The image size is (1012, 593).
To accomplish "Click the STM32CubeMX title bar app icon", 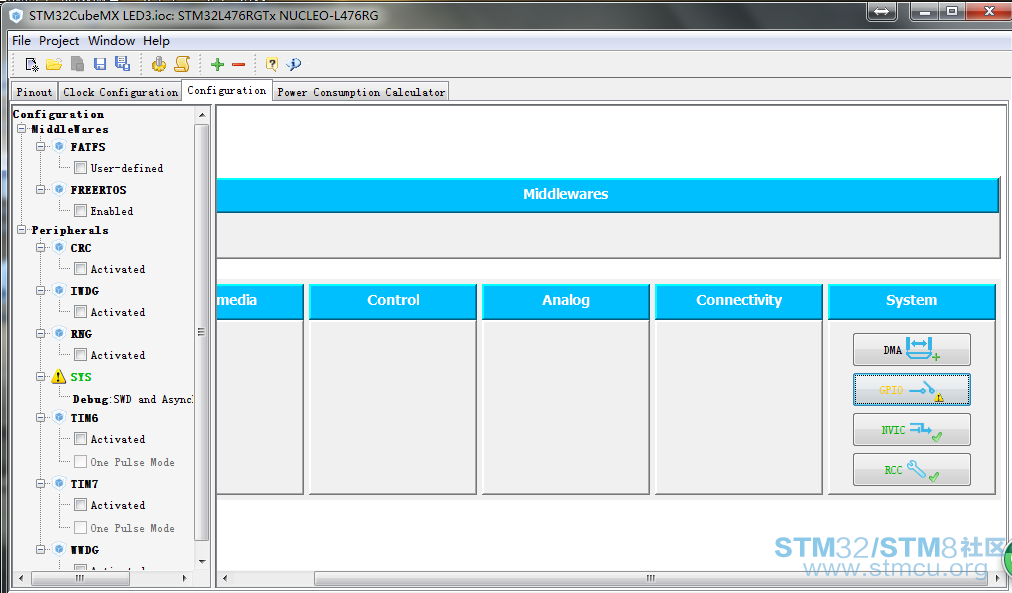I will tap(16, 15).
